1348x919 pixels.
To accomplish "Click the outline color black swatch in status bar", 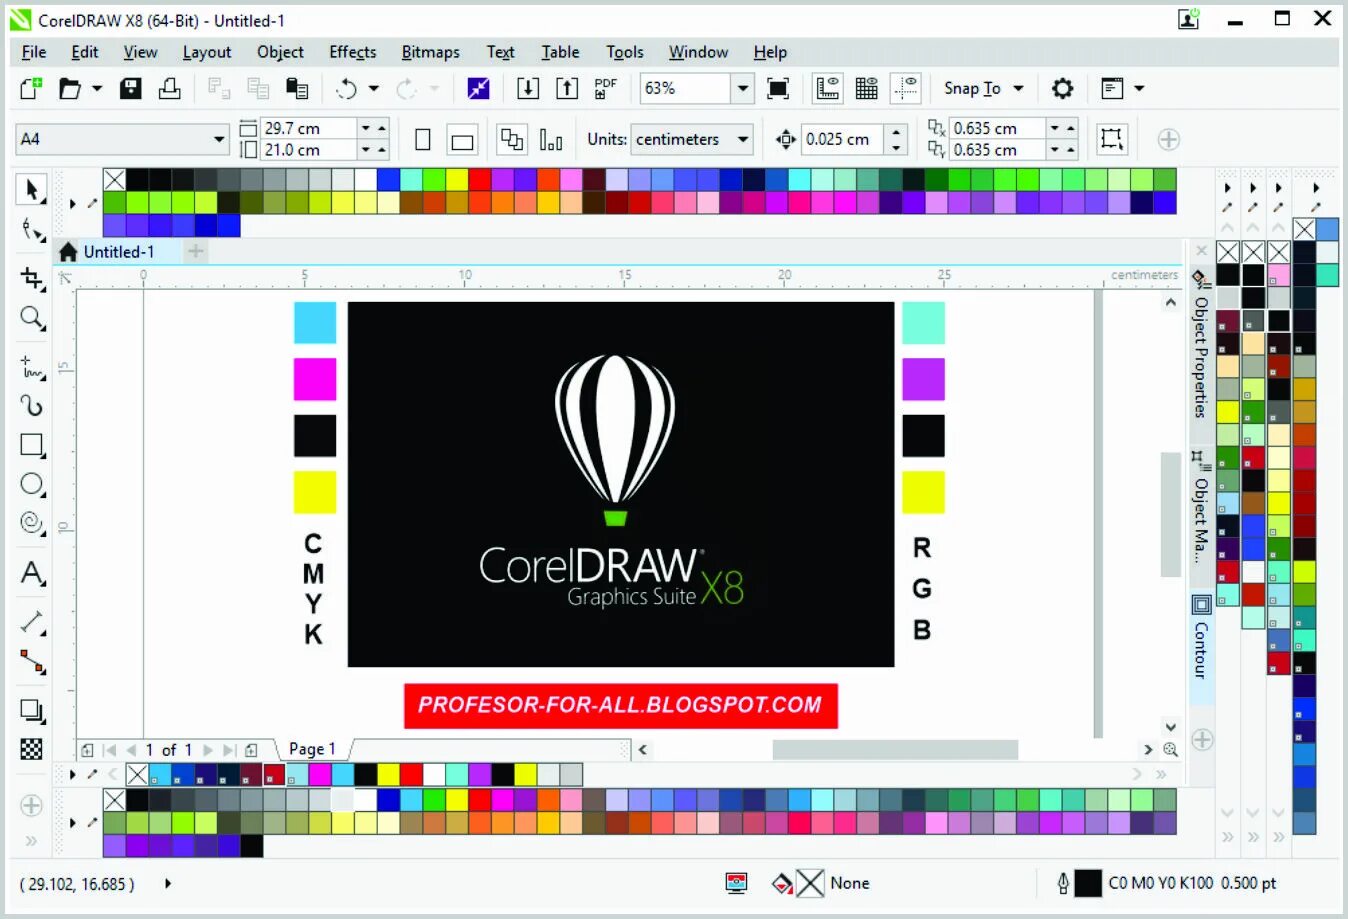I will point(1088,883).
